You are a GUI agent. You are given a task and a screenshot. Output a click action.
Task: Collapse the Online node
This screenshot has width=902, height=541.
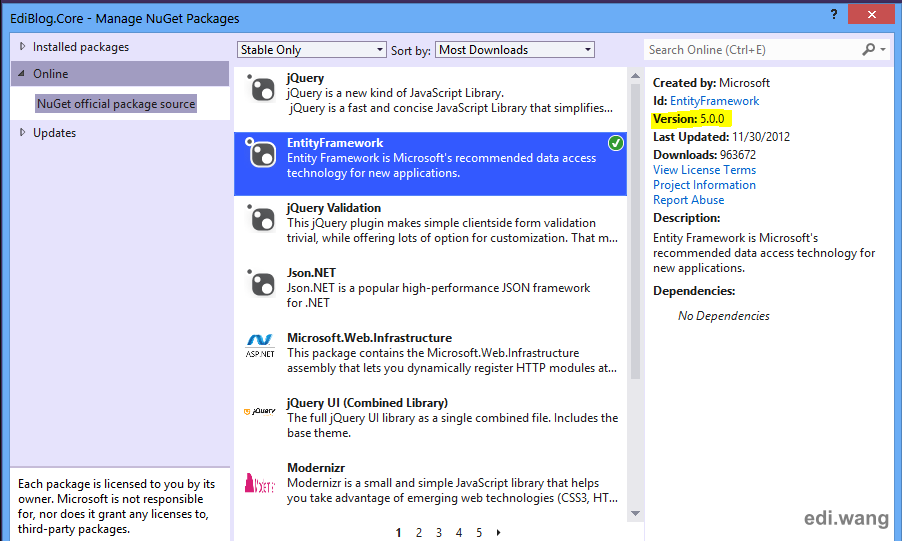(21, 74)
